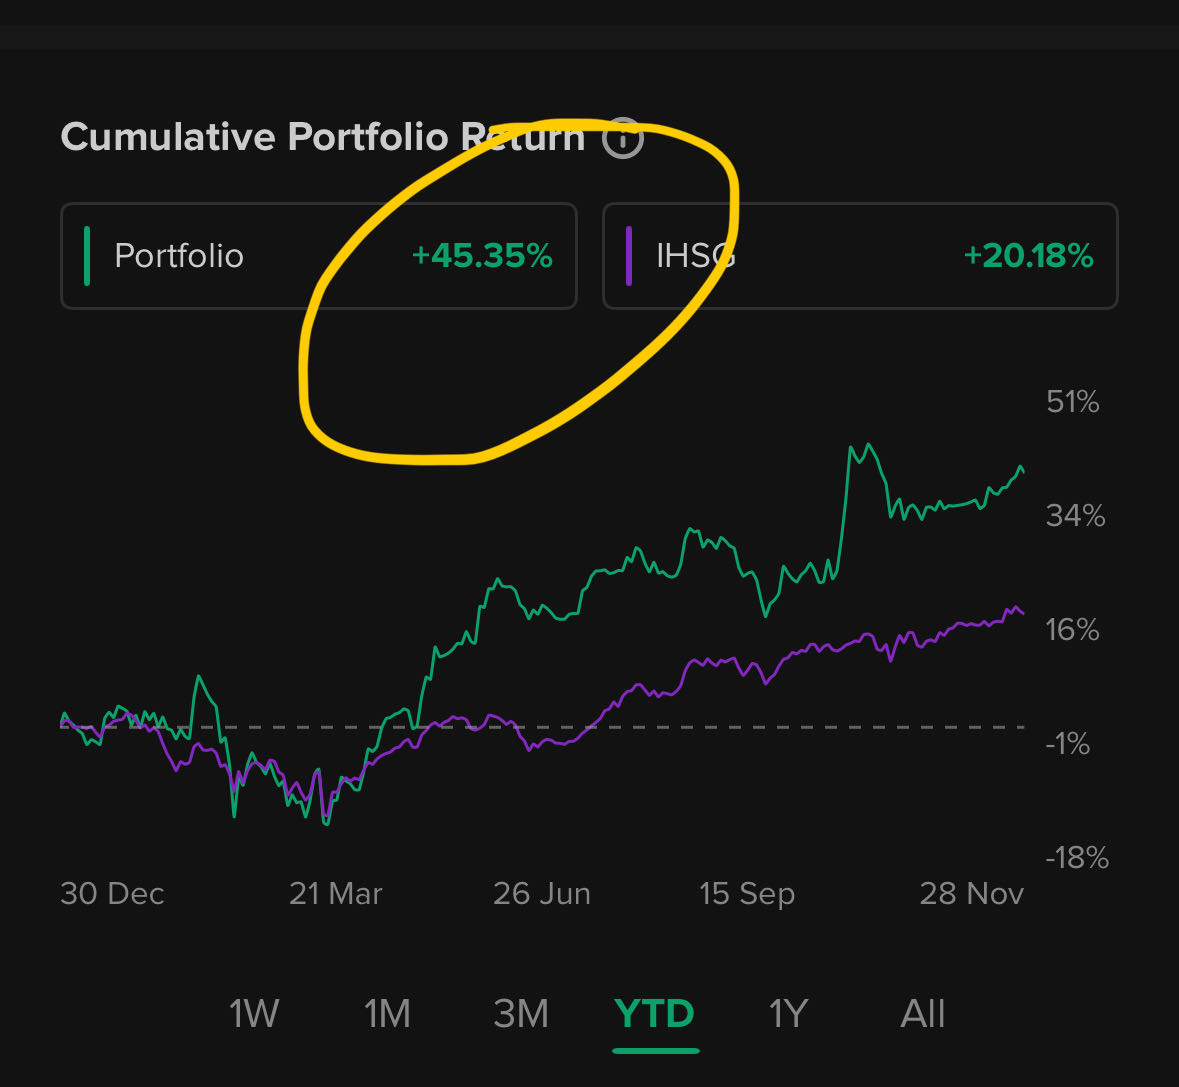1179x1087 pixels.
Task: Click the 28 Nov date label
Action: [x=971, y=893]
